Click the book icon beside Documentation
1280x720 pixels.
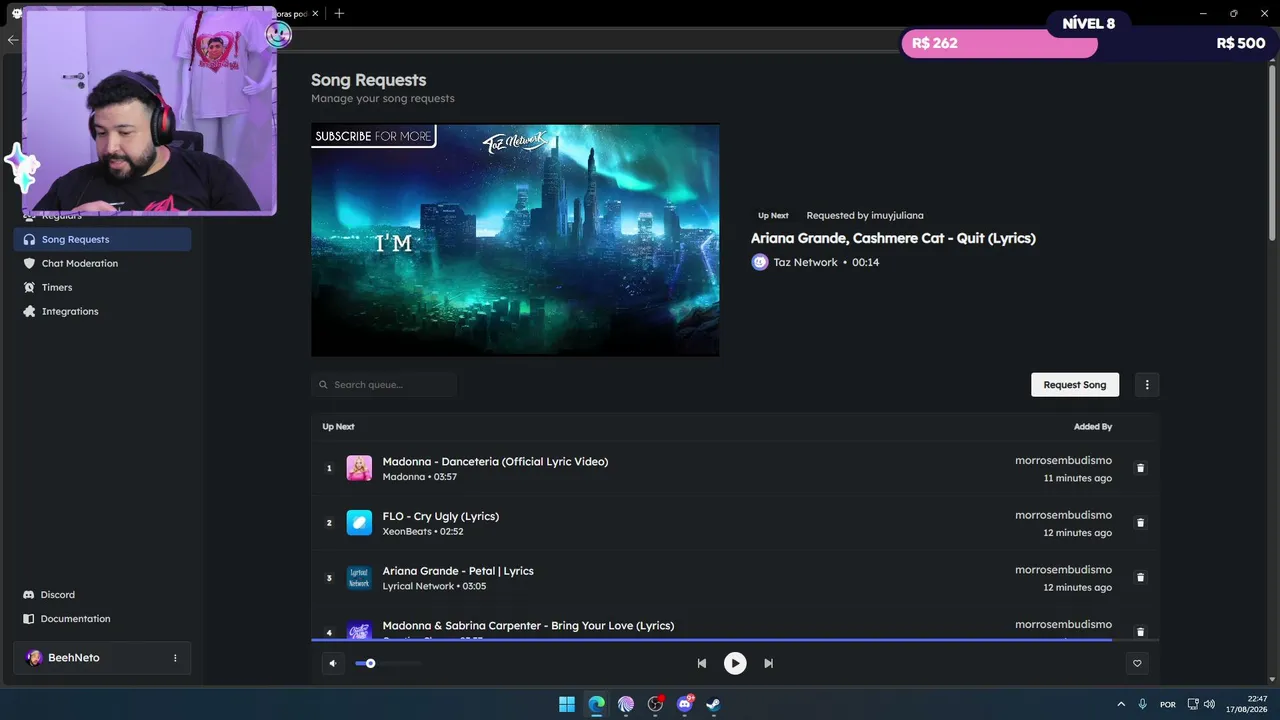coord(29,618)
